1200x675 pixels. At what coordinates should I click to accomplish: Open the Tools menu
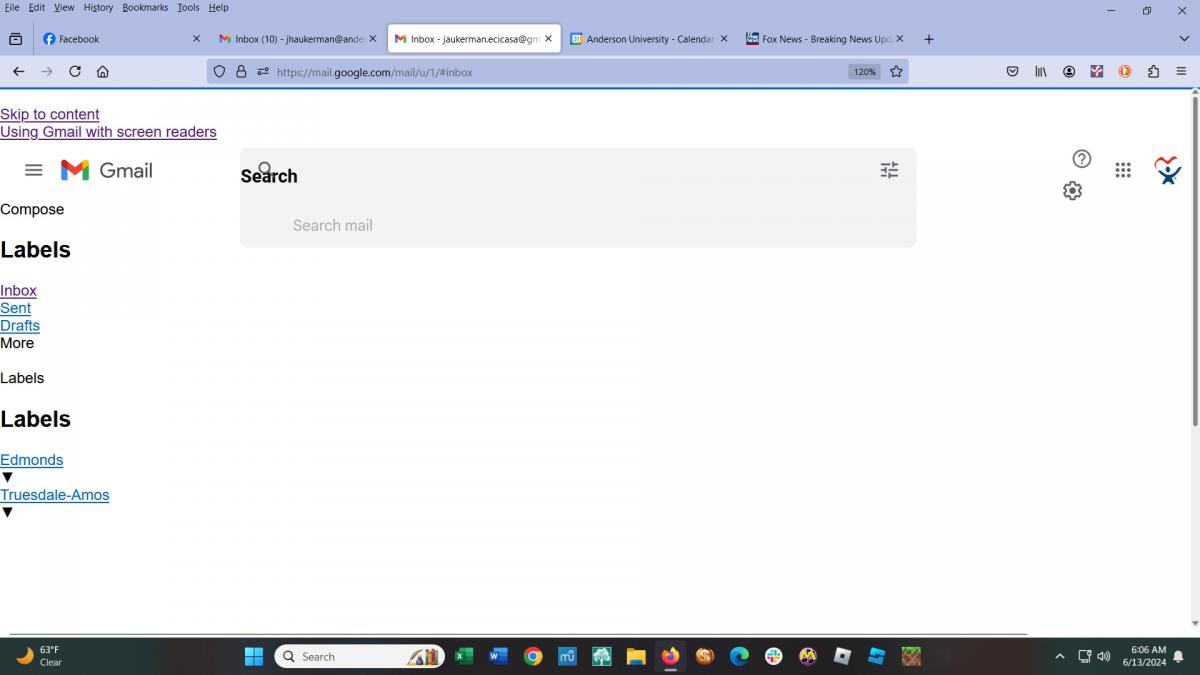coord(188,7)
